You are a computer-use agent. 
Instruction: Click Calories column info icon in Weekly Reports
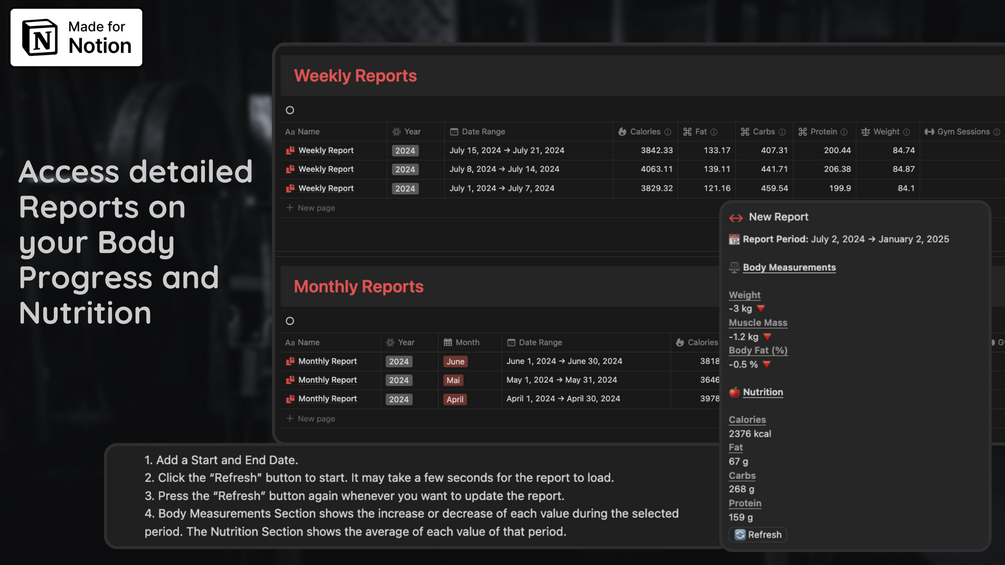[x=668, y=132]
